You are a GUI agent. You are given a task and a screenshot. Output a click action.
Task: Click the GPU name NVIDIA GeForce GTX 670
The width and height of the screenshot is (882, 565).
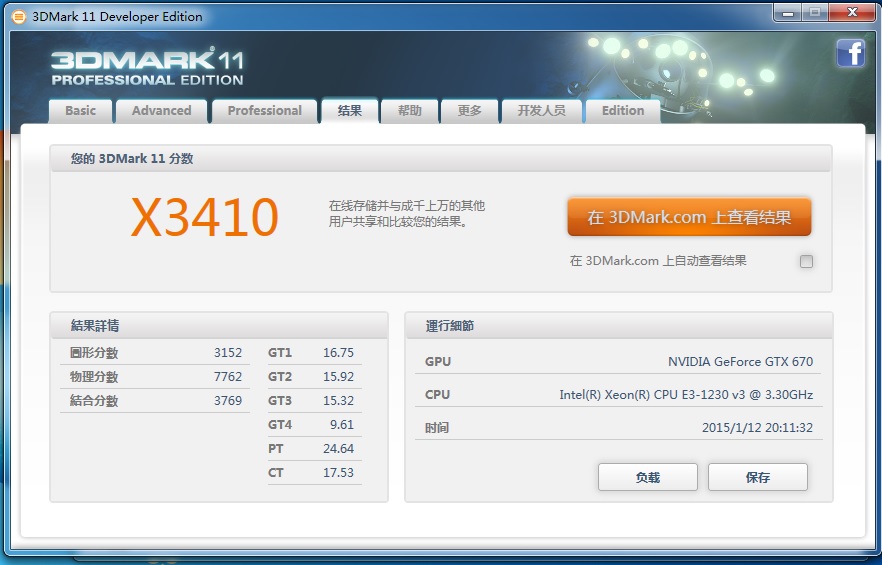tap(740, 361)
